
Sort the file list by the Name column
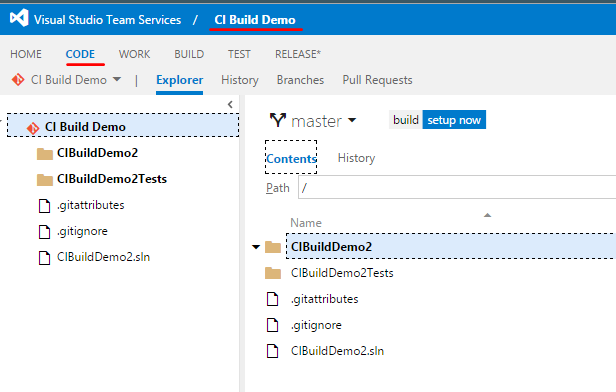(306, 223)
